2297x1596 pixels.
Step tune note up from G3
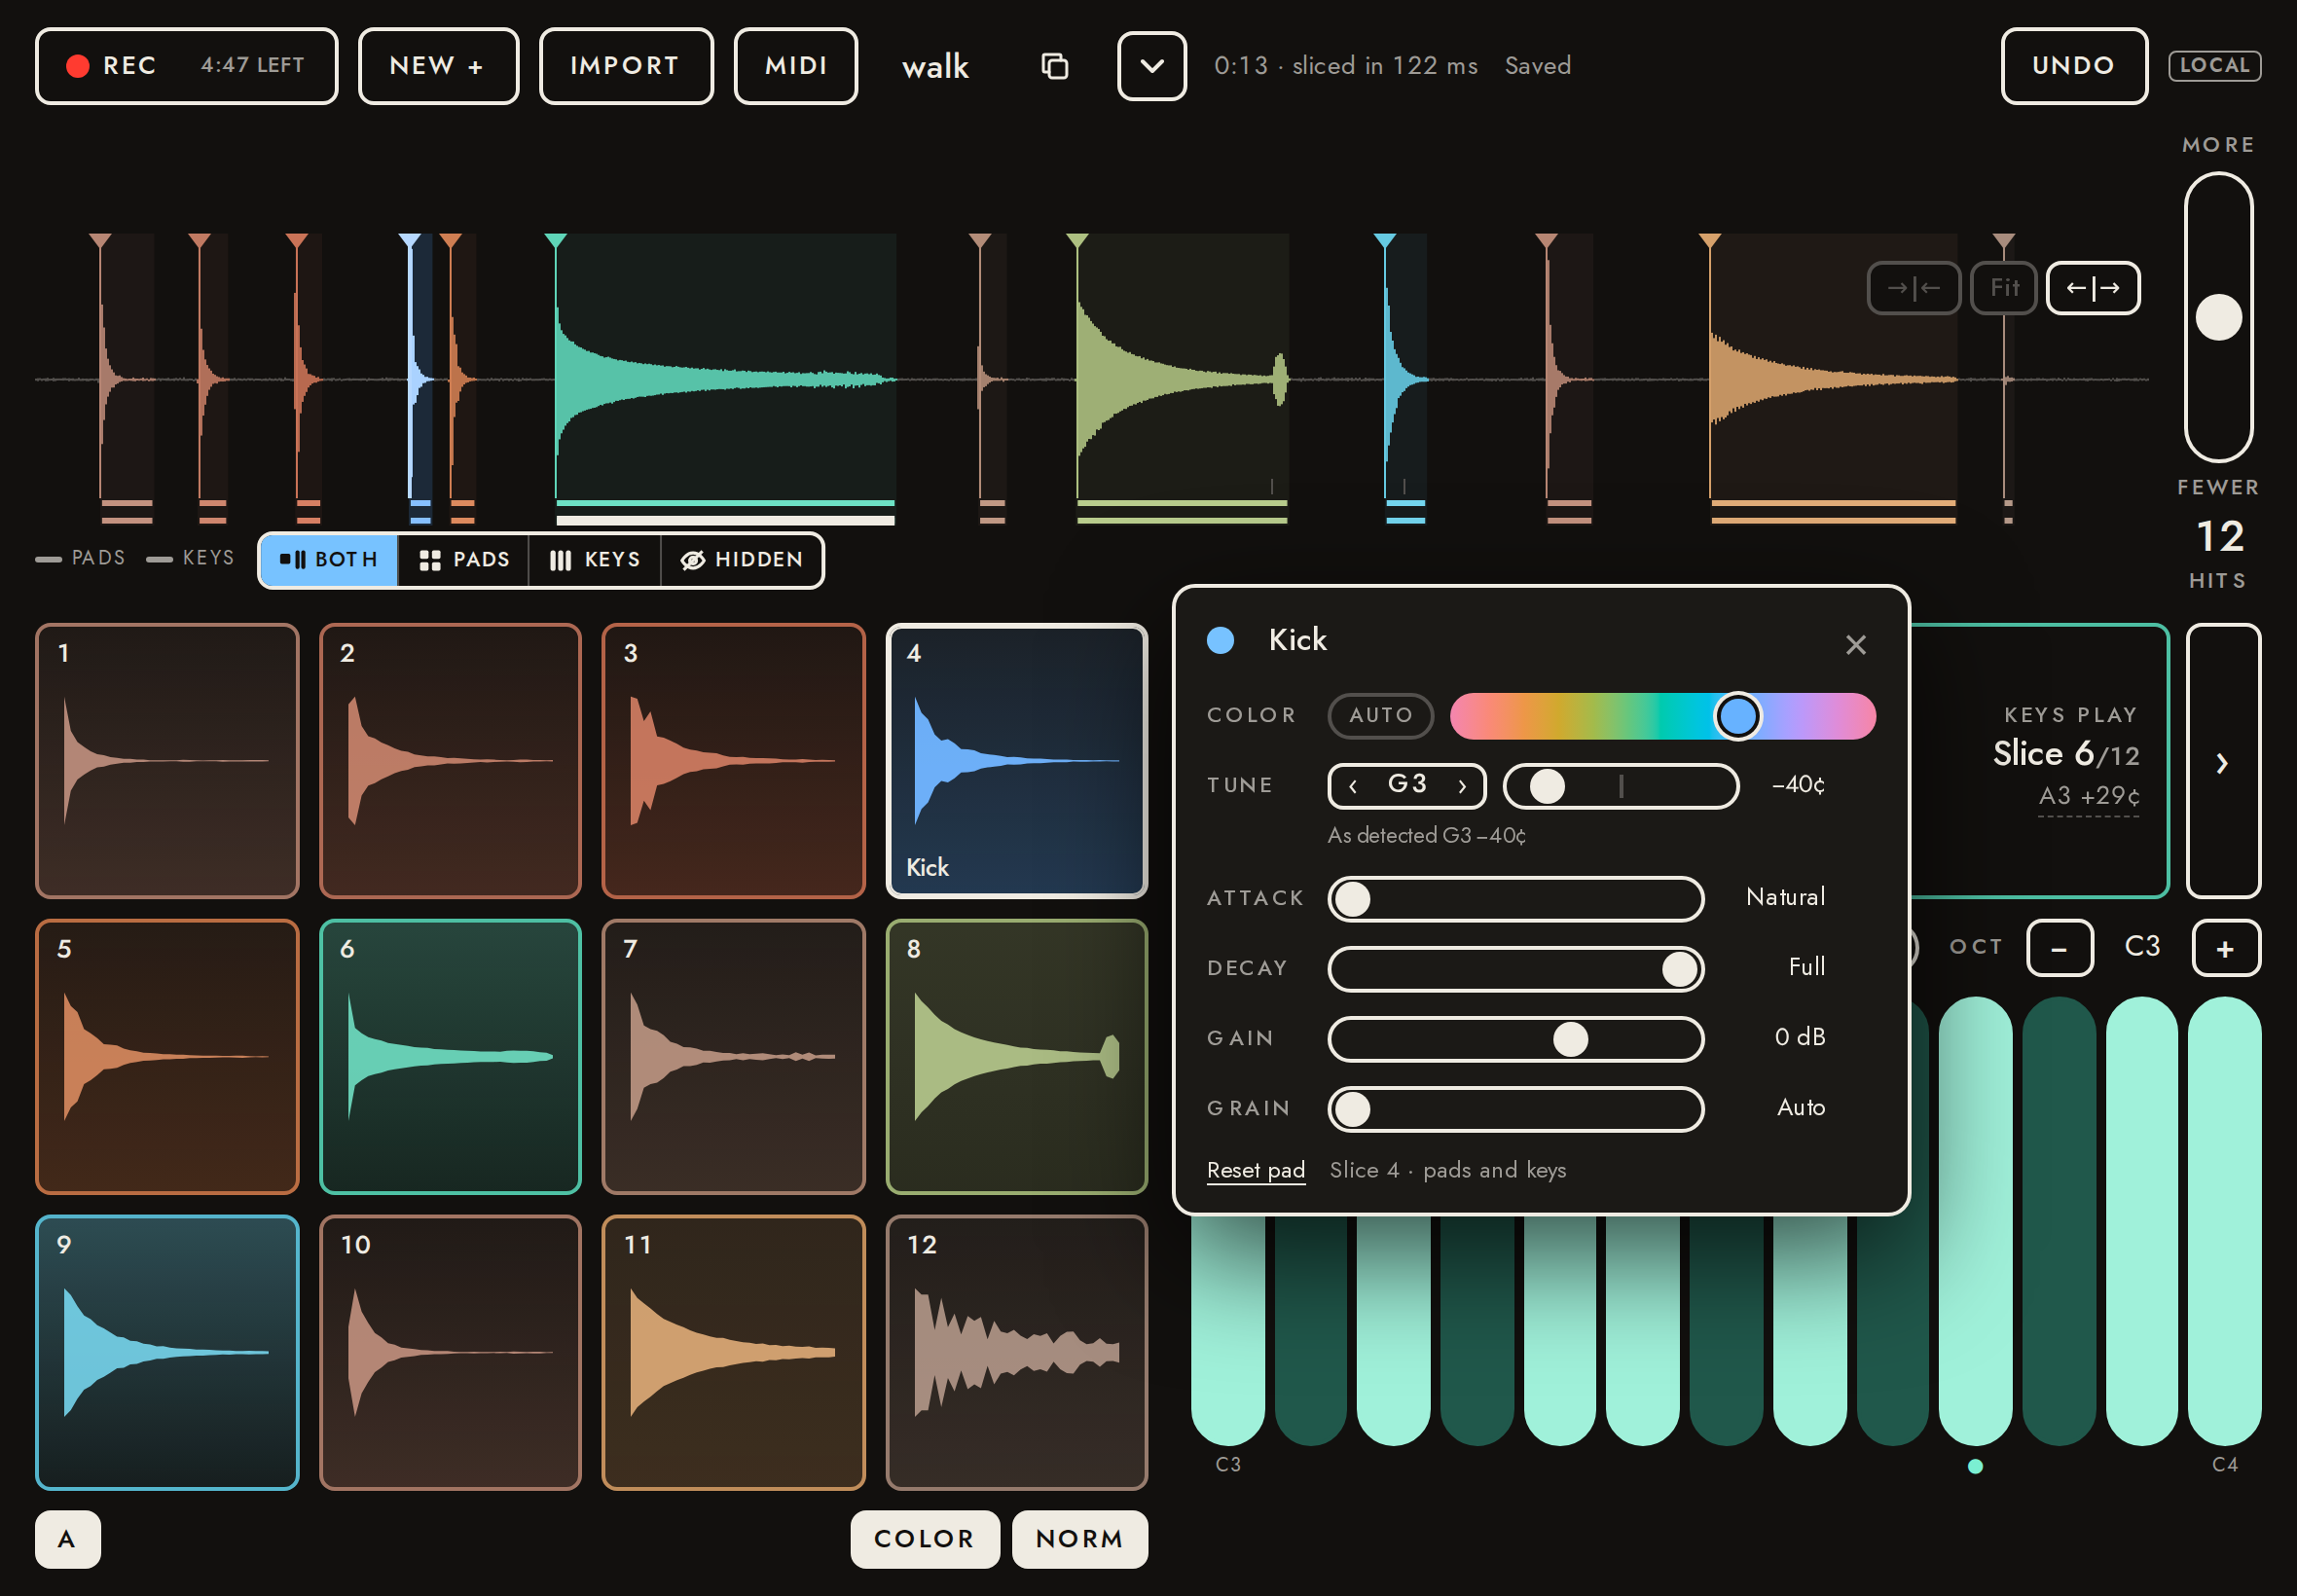click(x=1462, y=786)
